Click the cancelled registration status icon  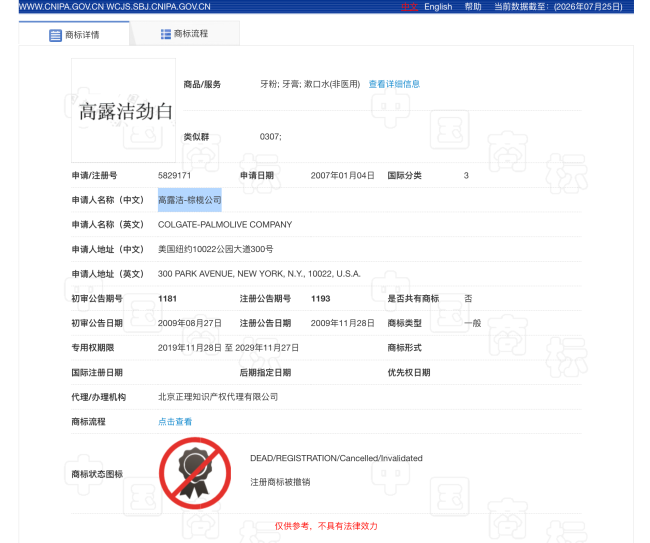(195, 473)
